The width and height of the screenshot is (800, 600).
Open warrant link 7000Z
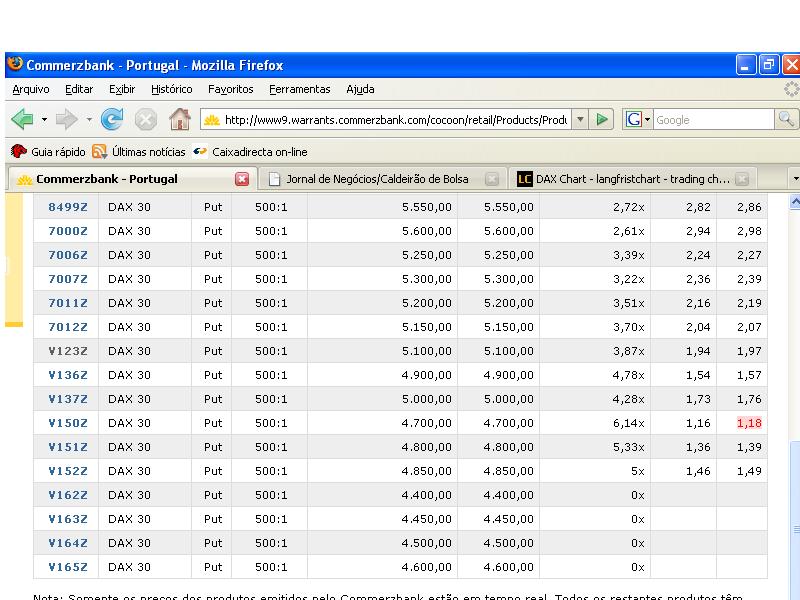[68, 231]
